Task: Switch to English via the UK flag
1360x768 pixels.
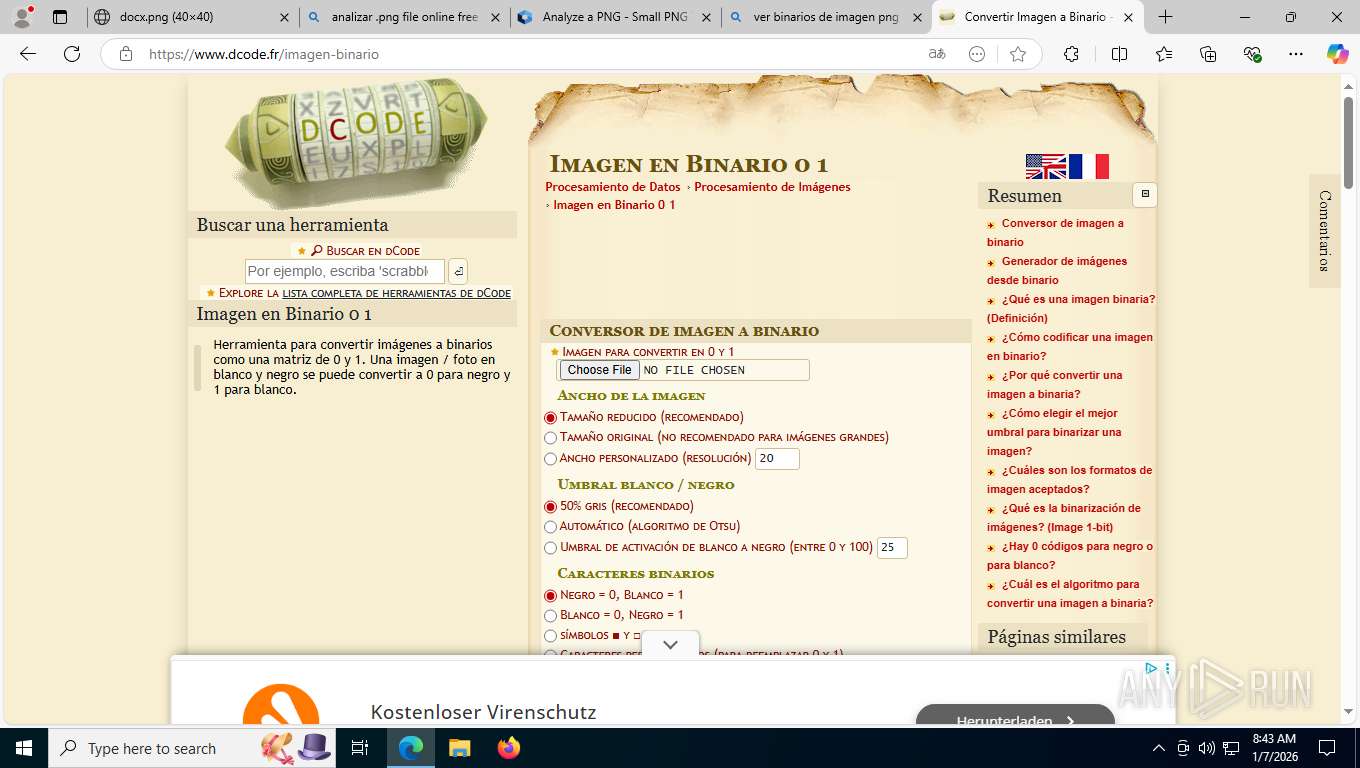Action: coord(1046,166)
